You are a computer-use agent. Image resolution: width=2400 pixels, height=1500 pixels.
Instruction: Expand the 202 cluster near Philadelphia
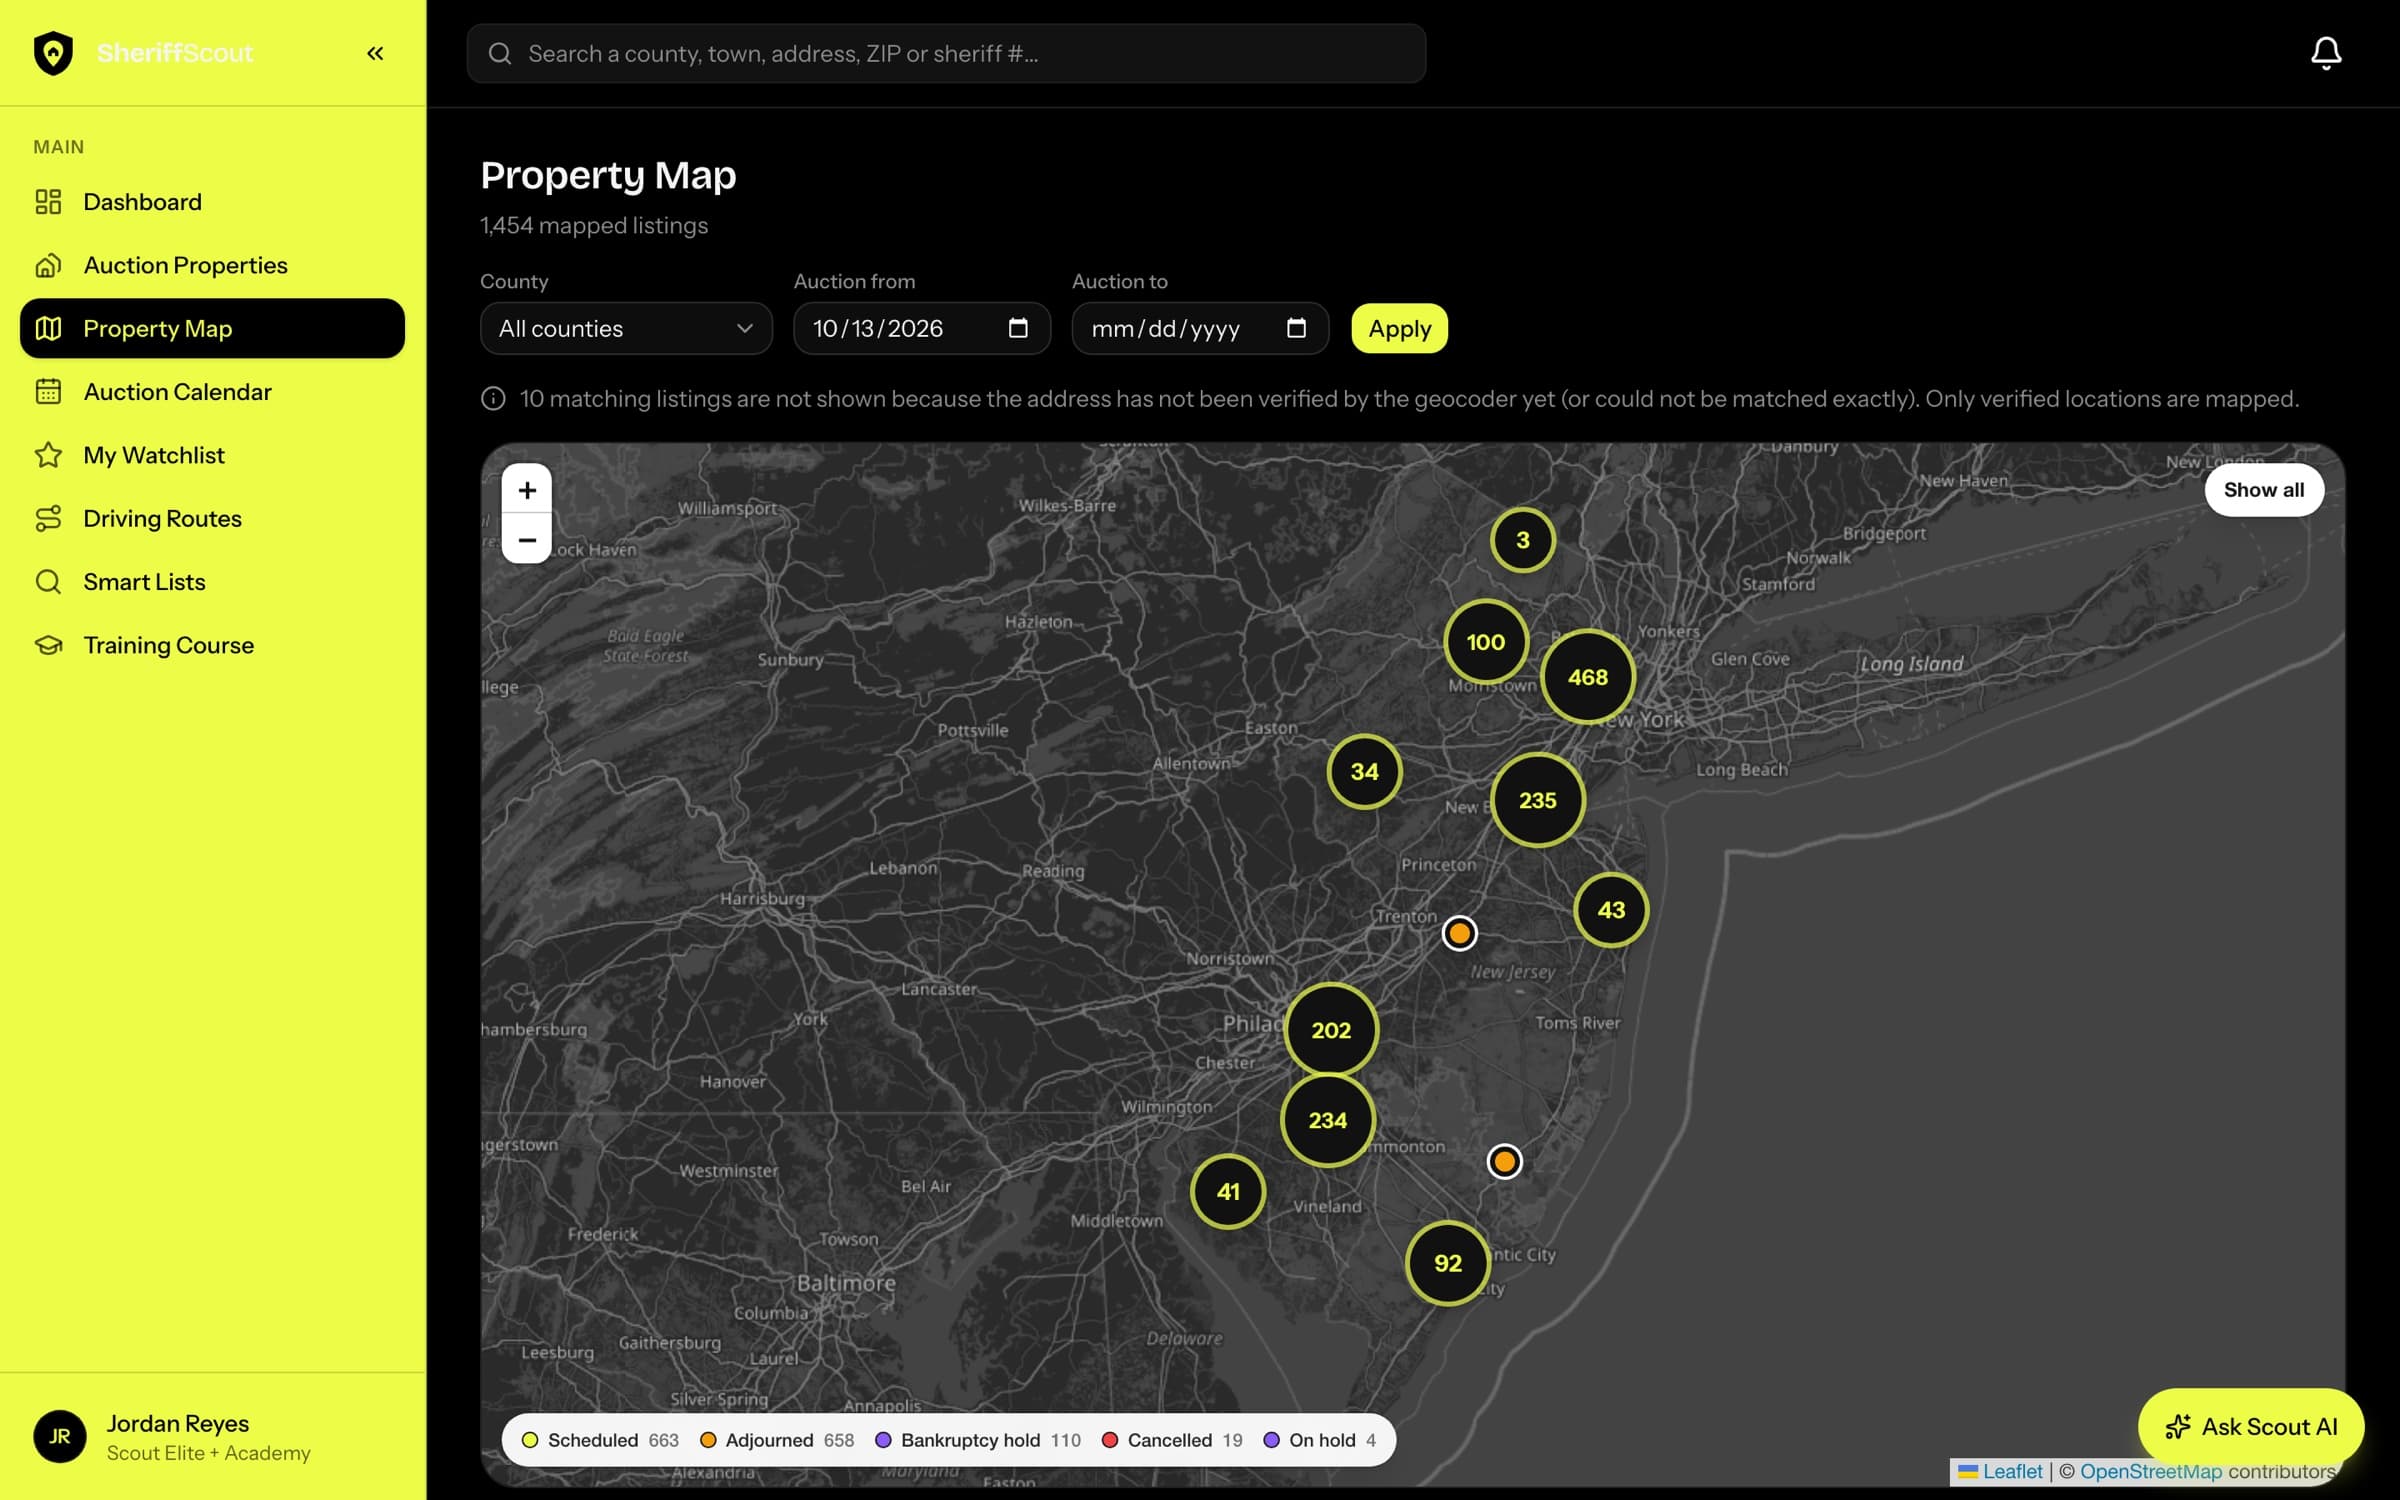(1331, 1030)
